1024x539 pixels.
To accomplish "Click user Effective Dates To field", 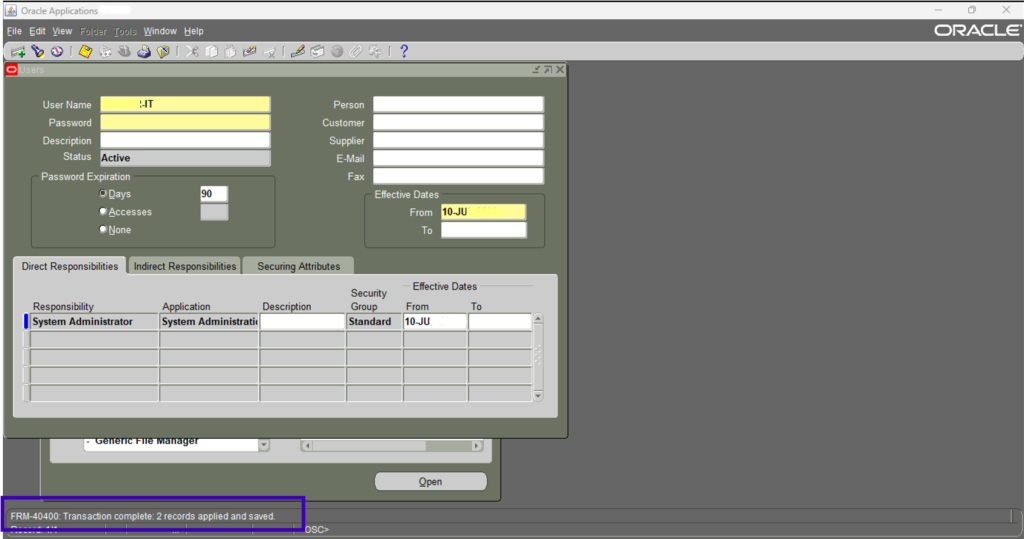I will click(483, 230).
